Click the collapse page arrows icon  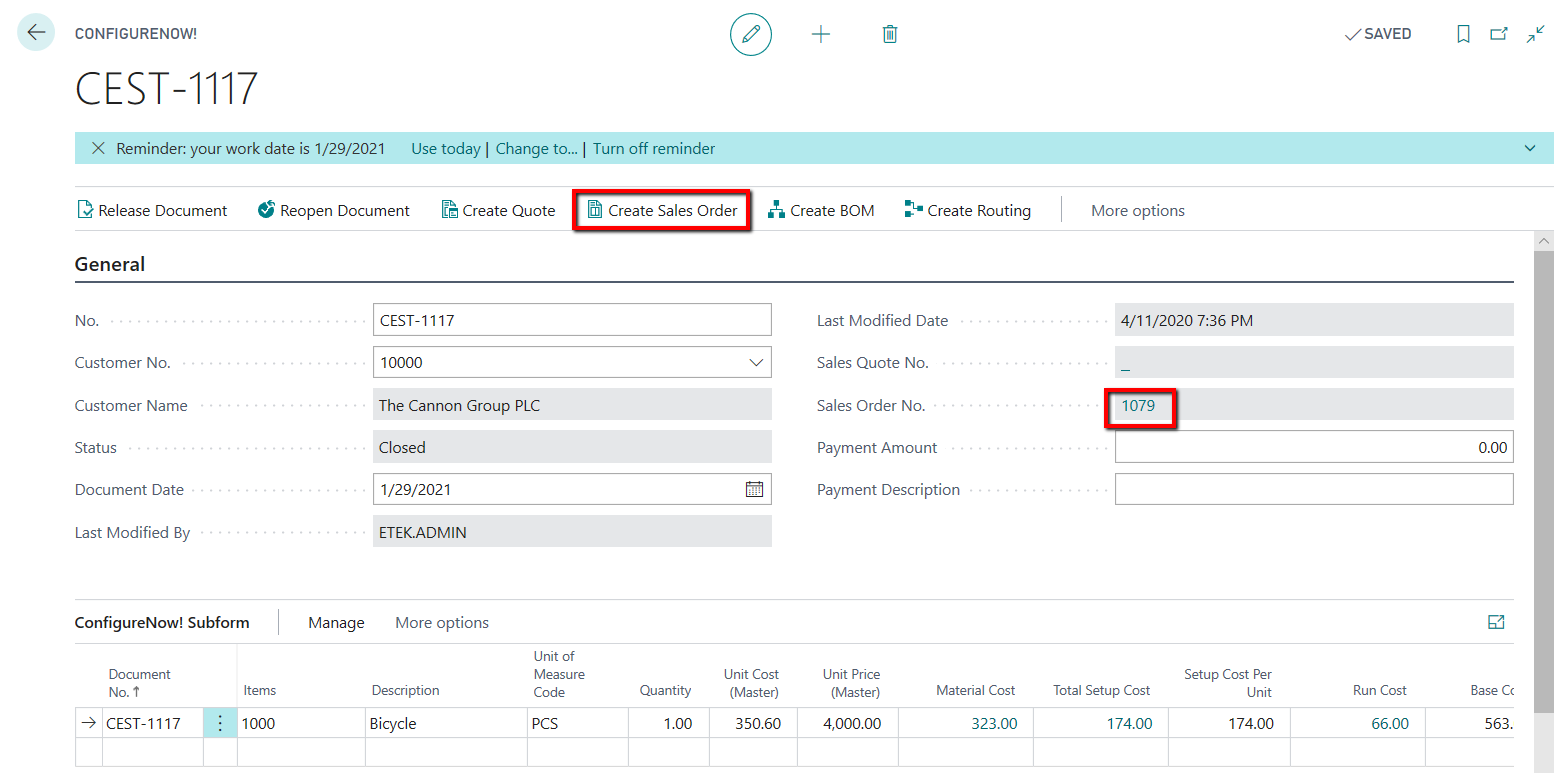point(1535,34)
